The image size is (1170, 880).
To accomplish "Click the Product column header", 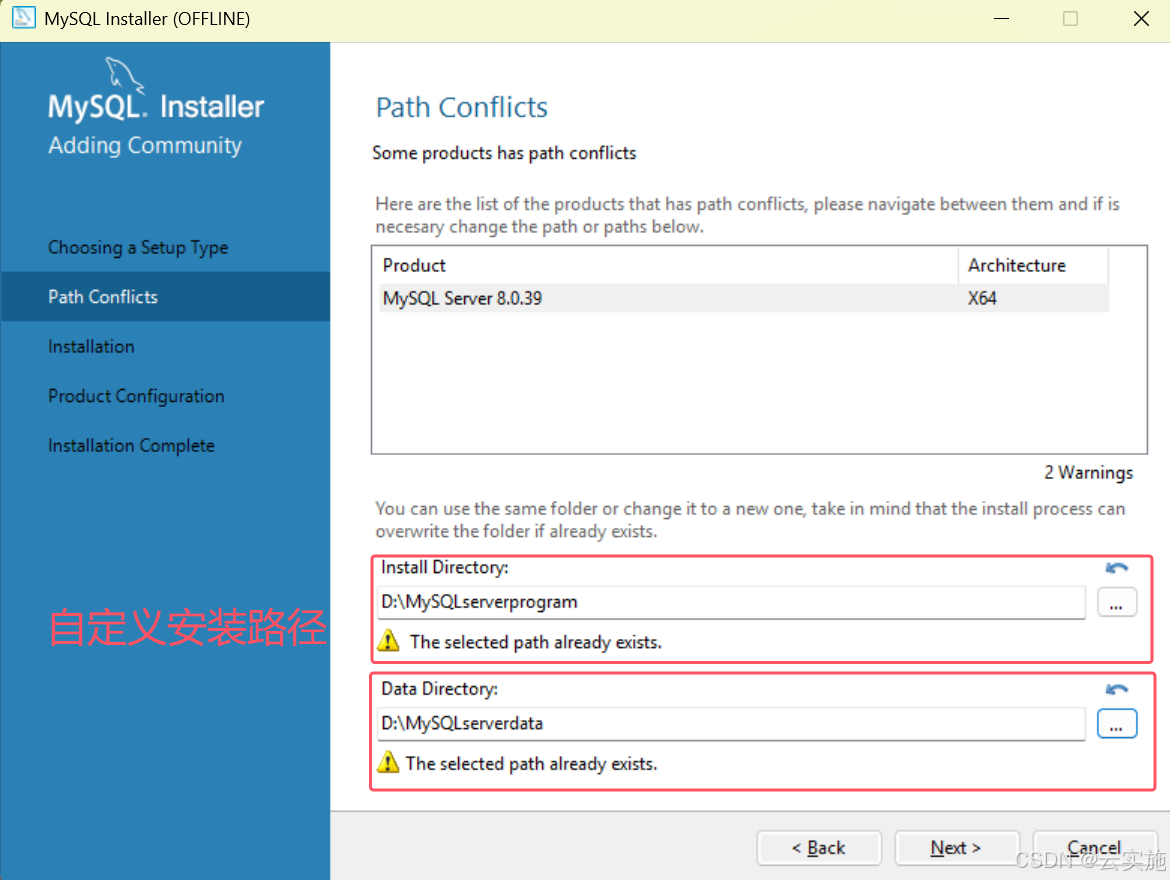I will click(x=668, y=266).
